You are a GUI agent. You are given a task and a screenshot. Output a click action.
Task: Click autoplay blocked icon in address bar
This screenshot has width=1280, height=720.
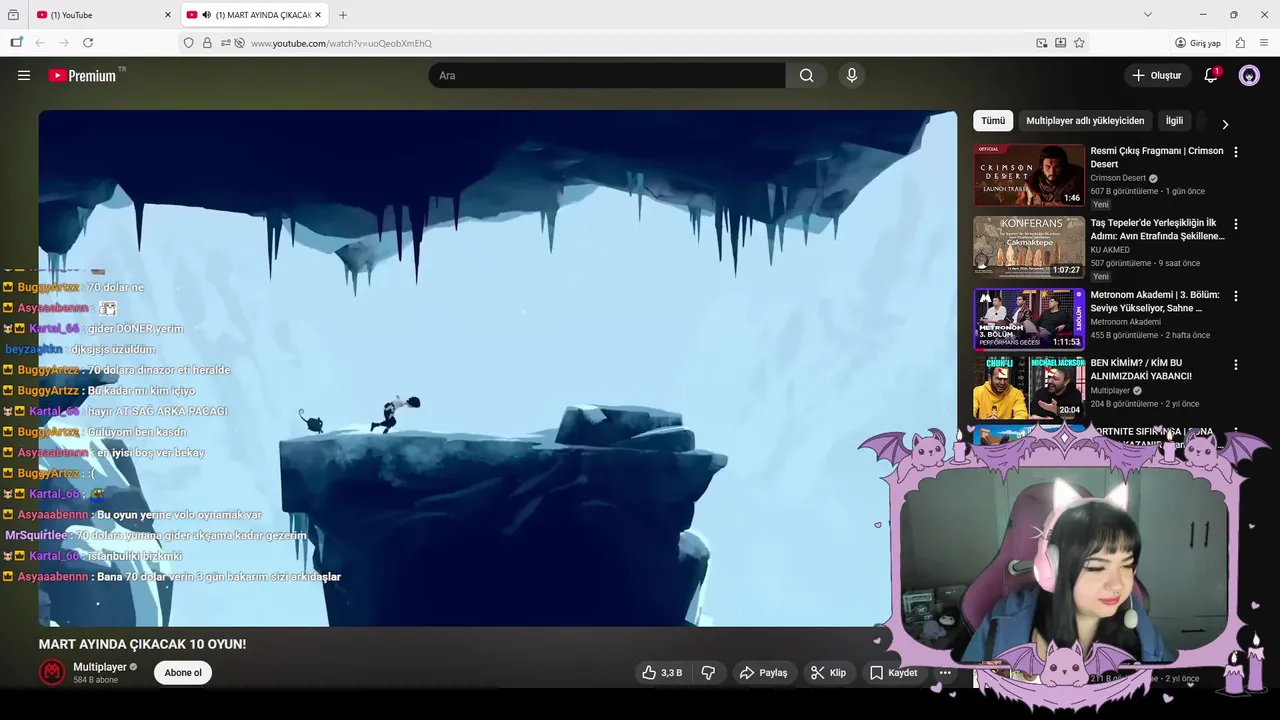tap(239, 43)
